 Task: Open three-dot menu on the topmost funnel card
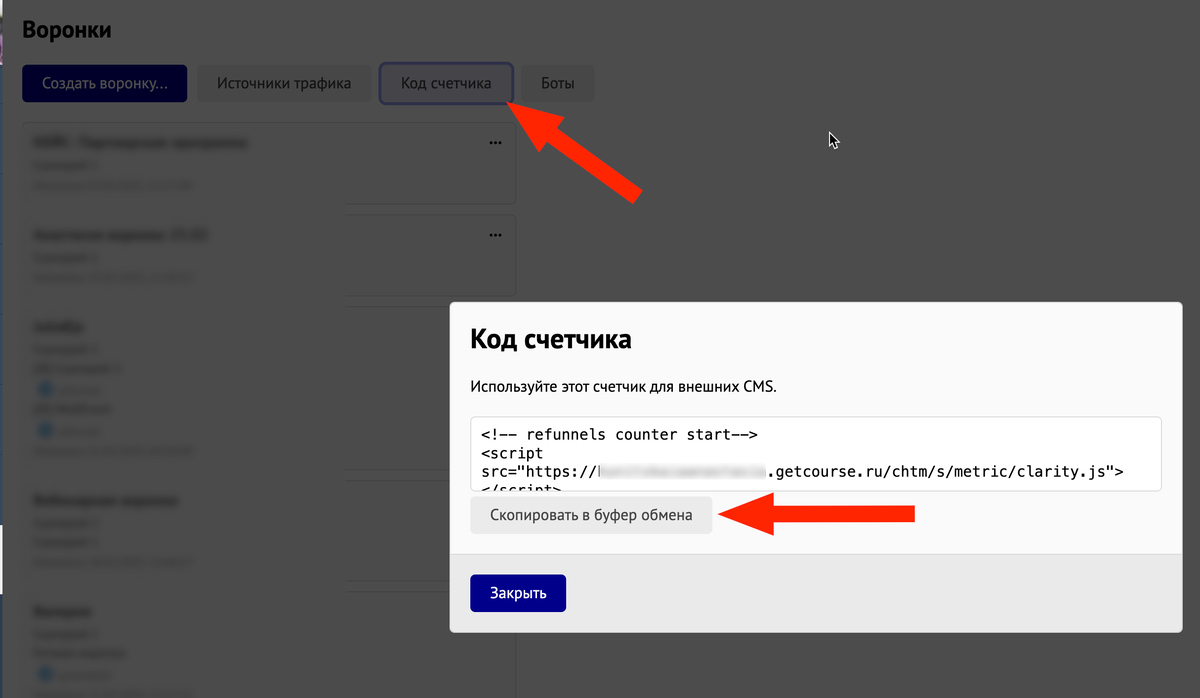495,143
